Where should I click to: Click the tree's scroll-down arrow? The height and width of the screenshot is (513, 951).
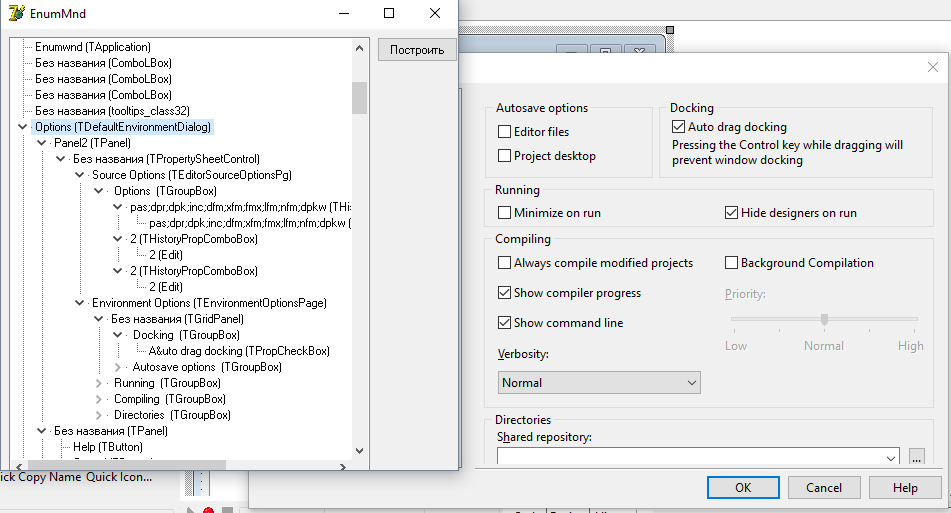[x=360, y=451]
